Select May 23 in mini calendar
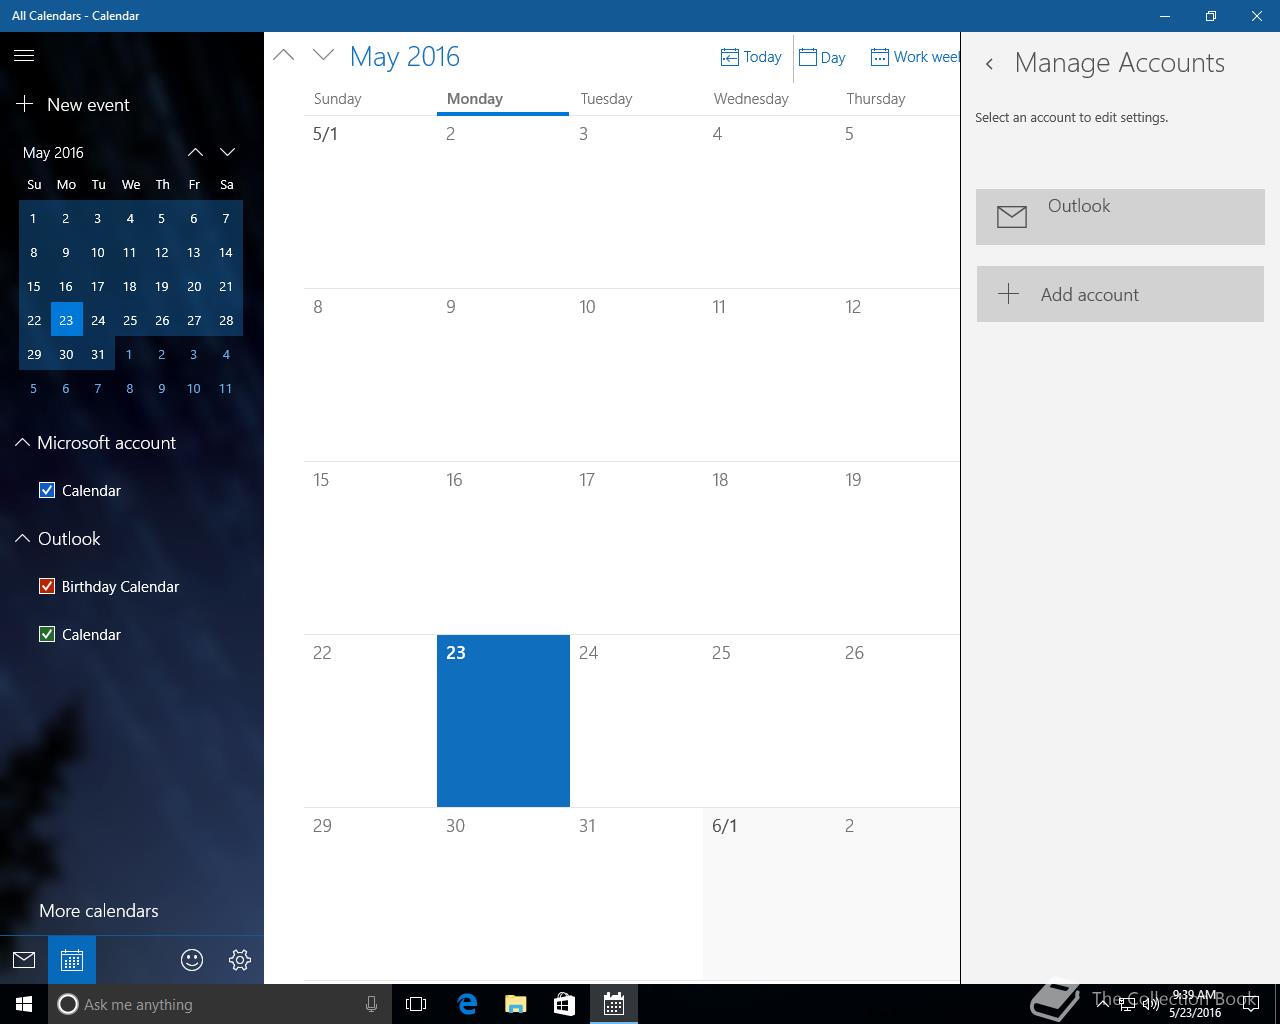Screen dimensions: 1280x1024 click(x=66, y=320)
